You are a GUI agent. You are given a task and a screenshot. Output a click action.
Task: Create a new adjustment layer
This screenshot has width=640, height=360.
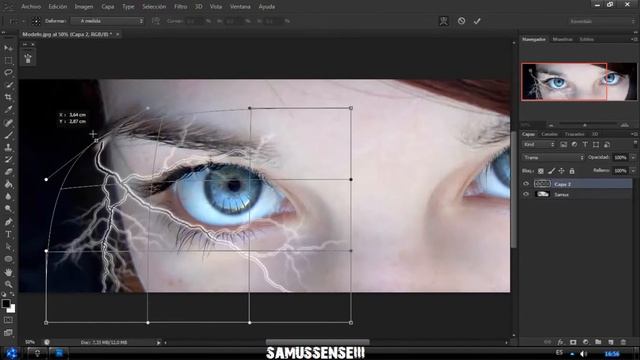pyautogui.click(x=586, y=342)
